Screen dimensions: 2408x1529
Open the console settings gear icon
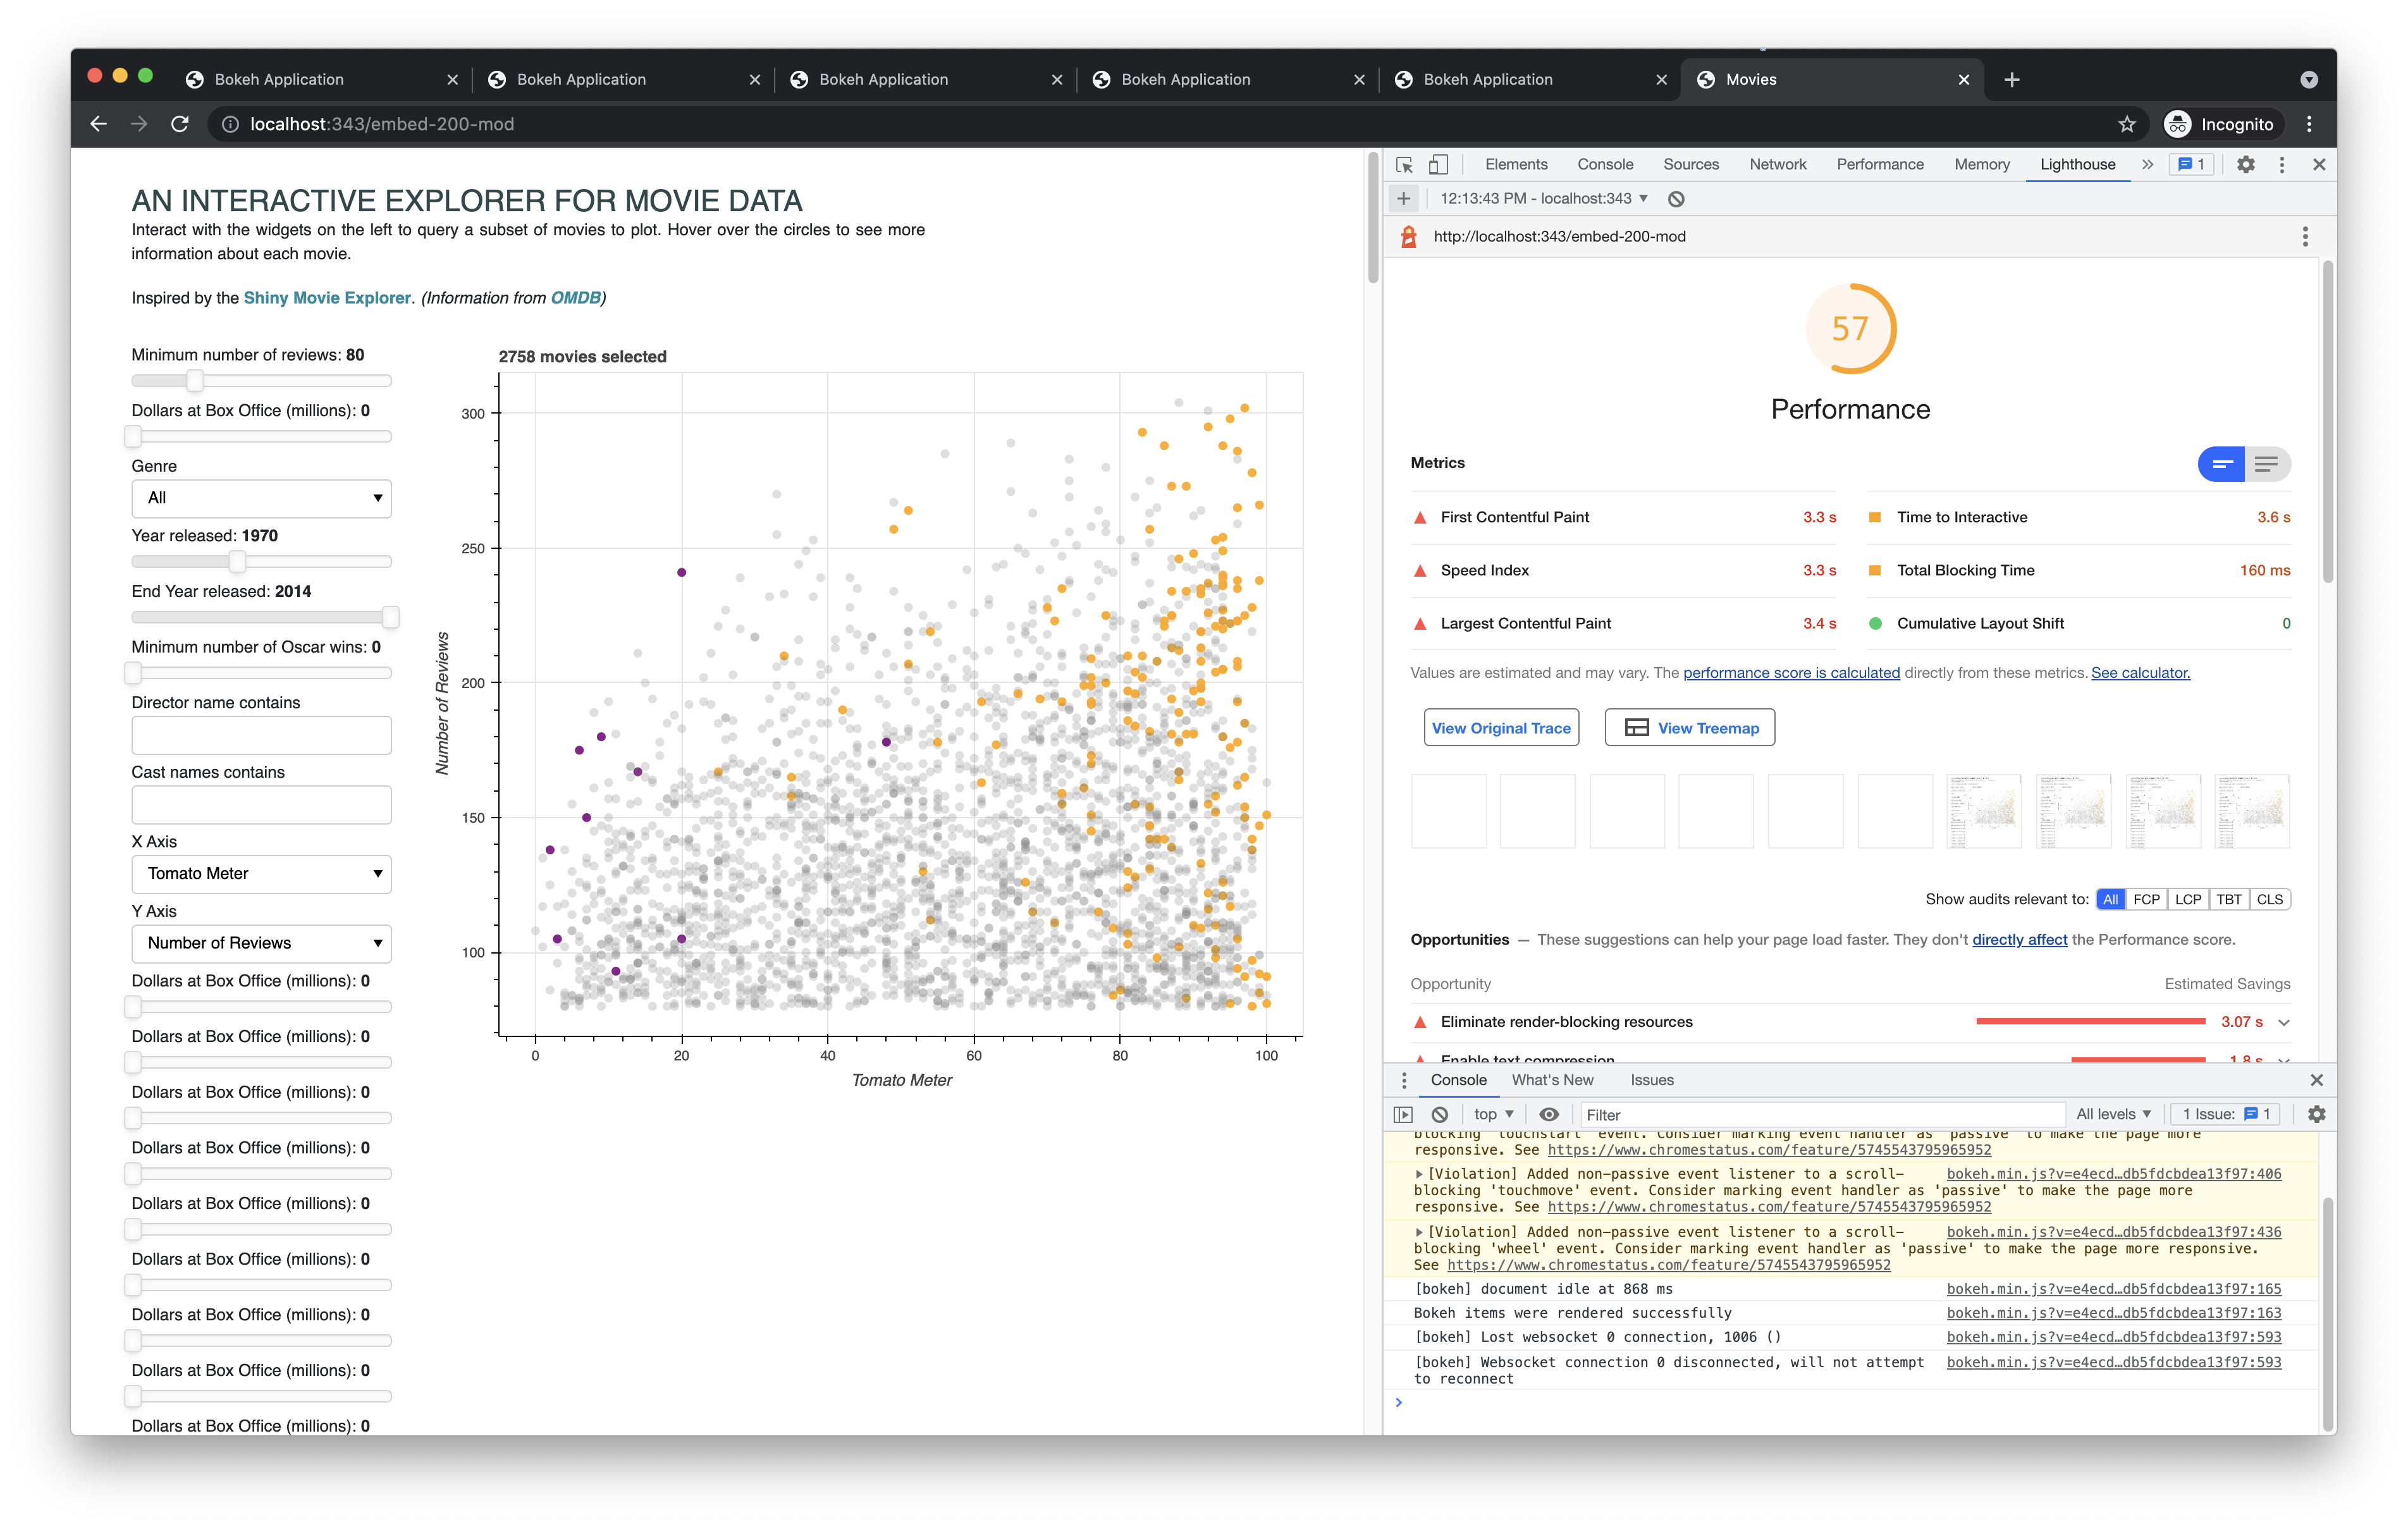click(x=2318, y=1114)
